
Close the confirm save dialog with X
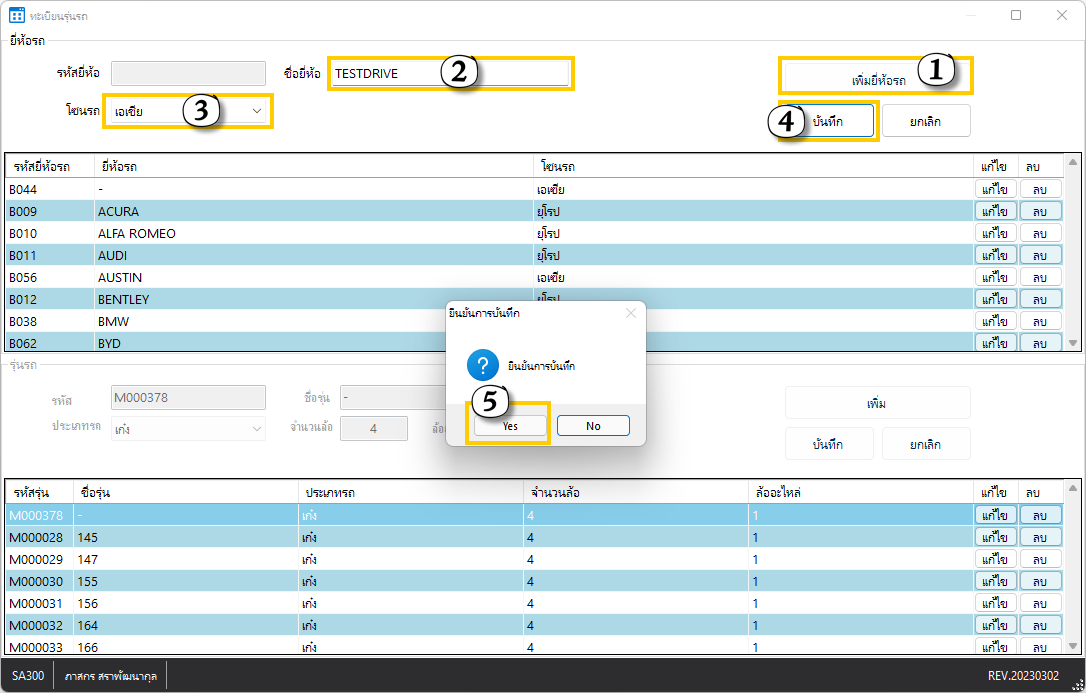tap(630, 313)
